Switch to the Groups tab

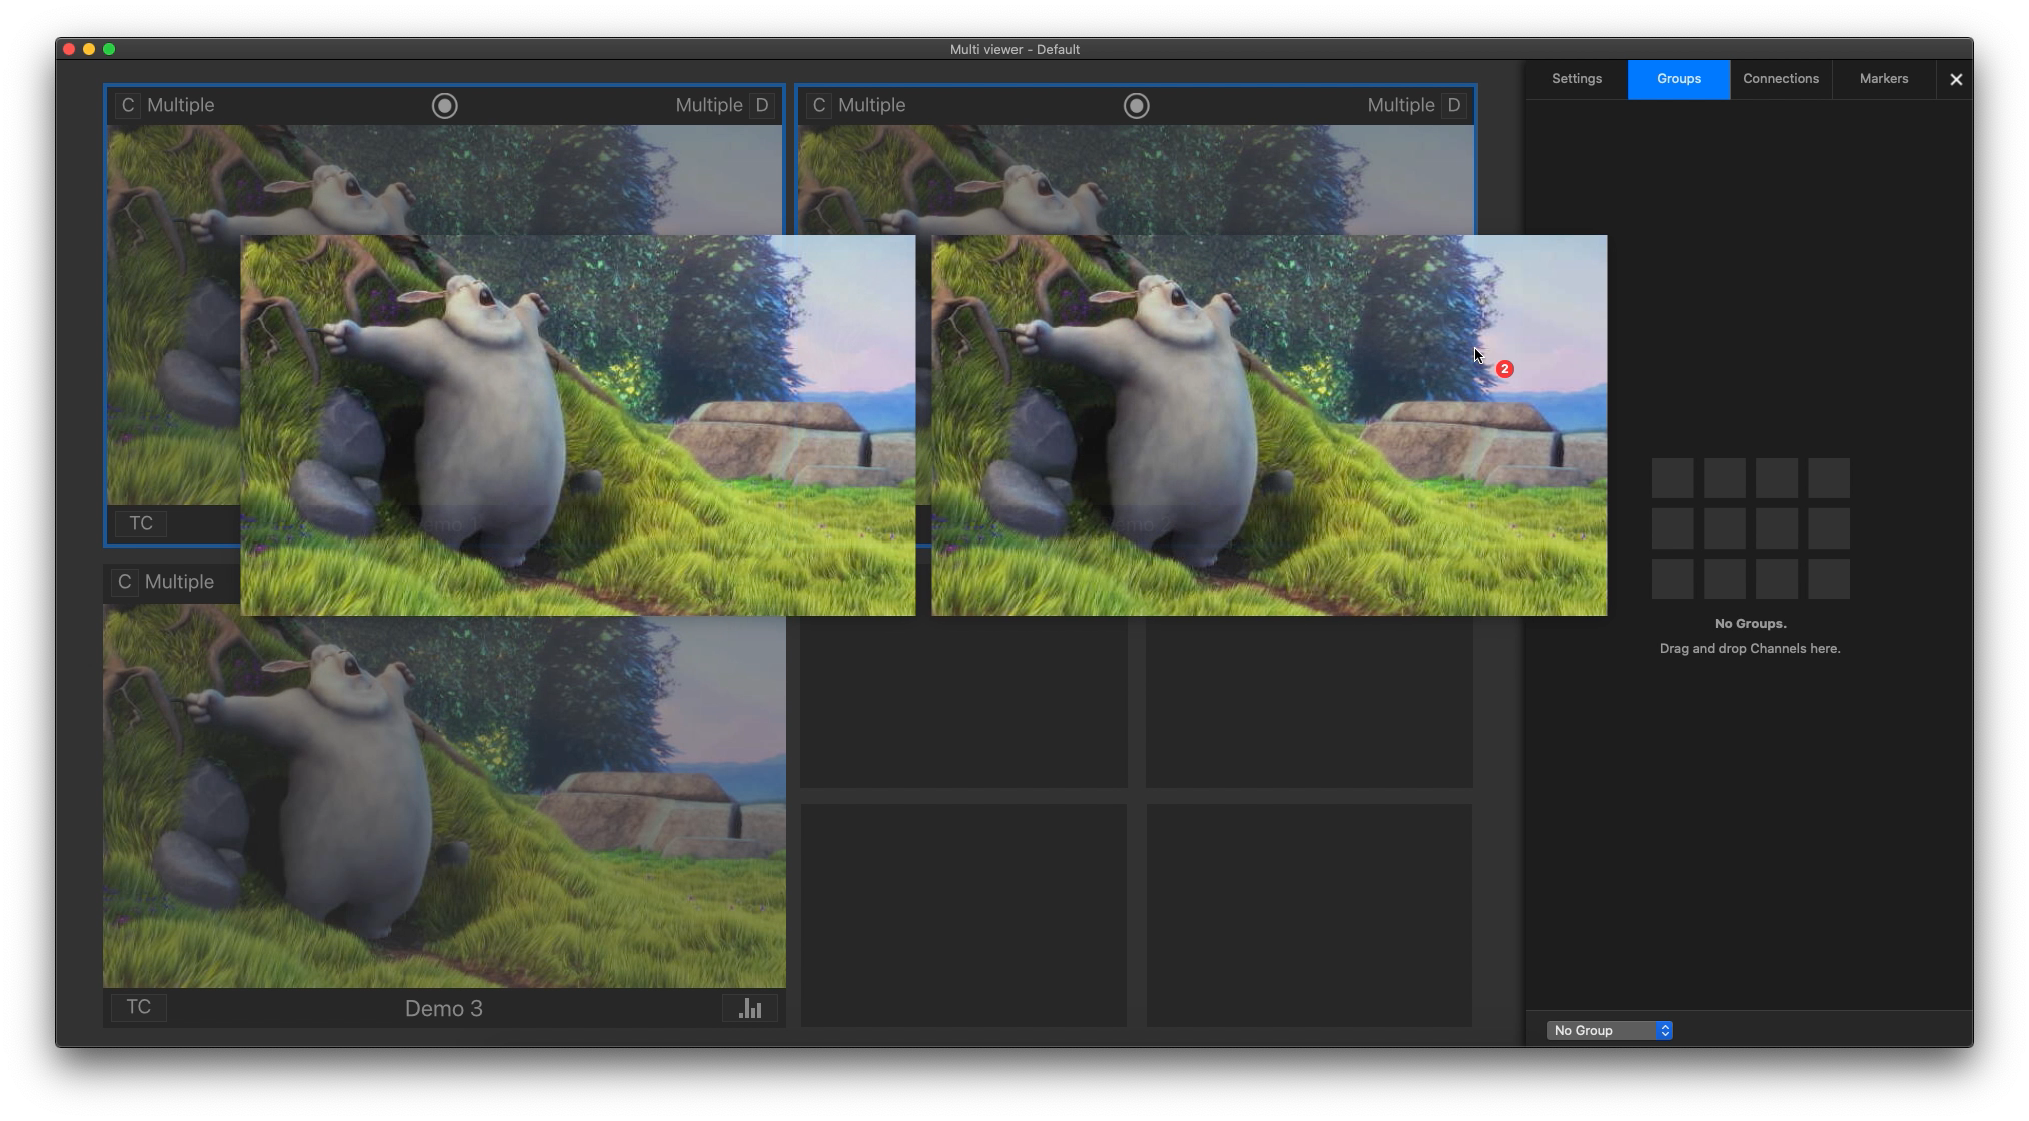[x=1678, y=79]
